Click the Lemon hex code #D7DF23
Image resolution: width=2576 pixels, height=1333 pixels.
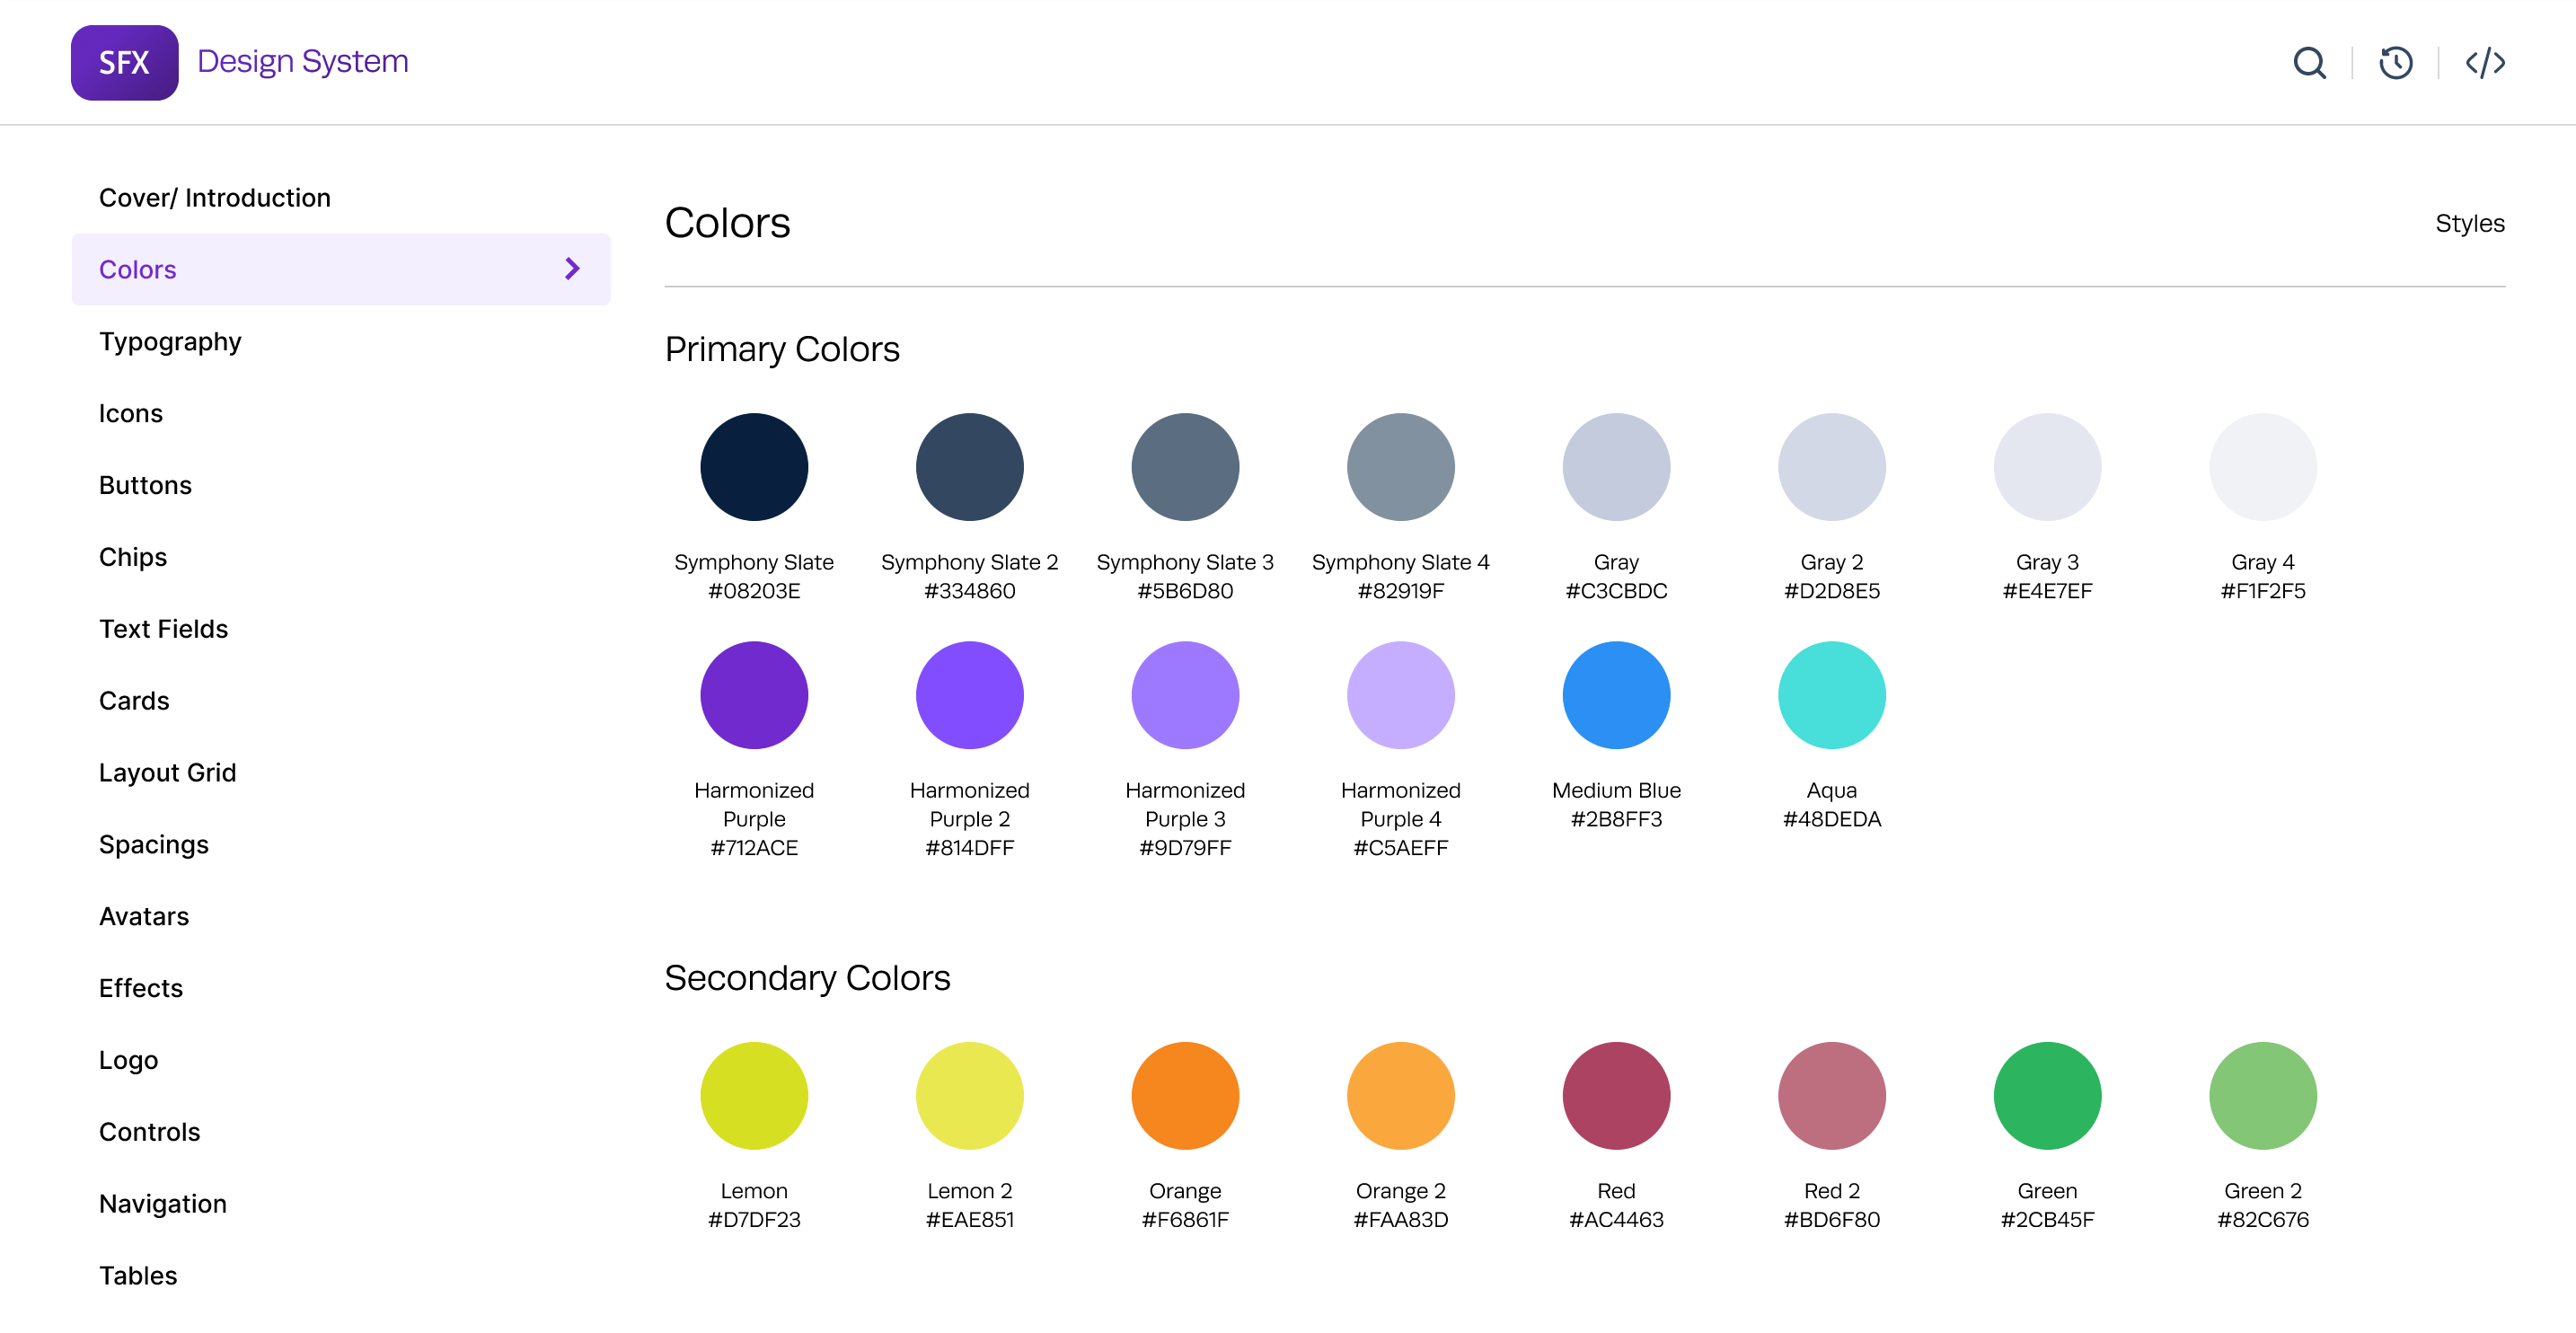tap(754, 1219)
